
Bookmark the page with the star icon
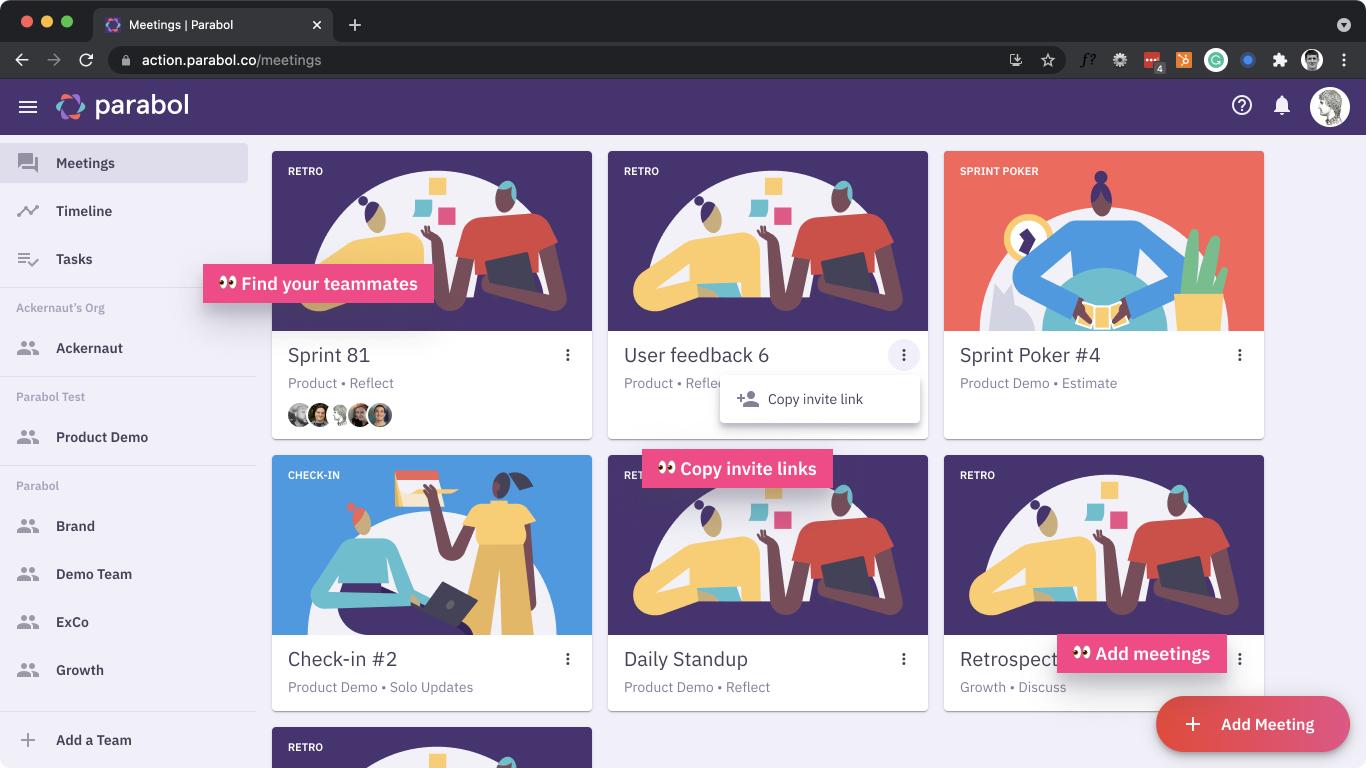[1048, 60]
